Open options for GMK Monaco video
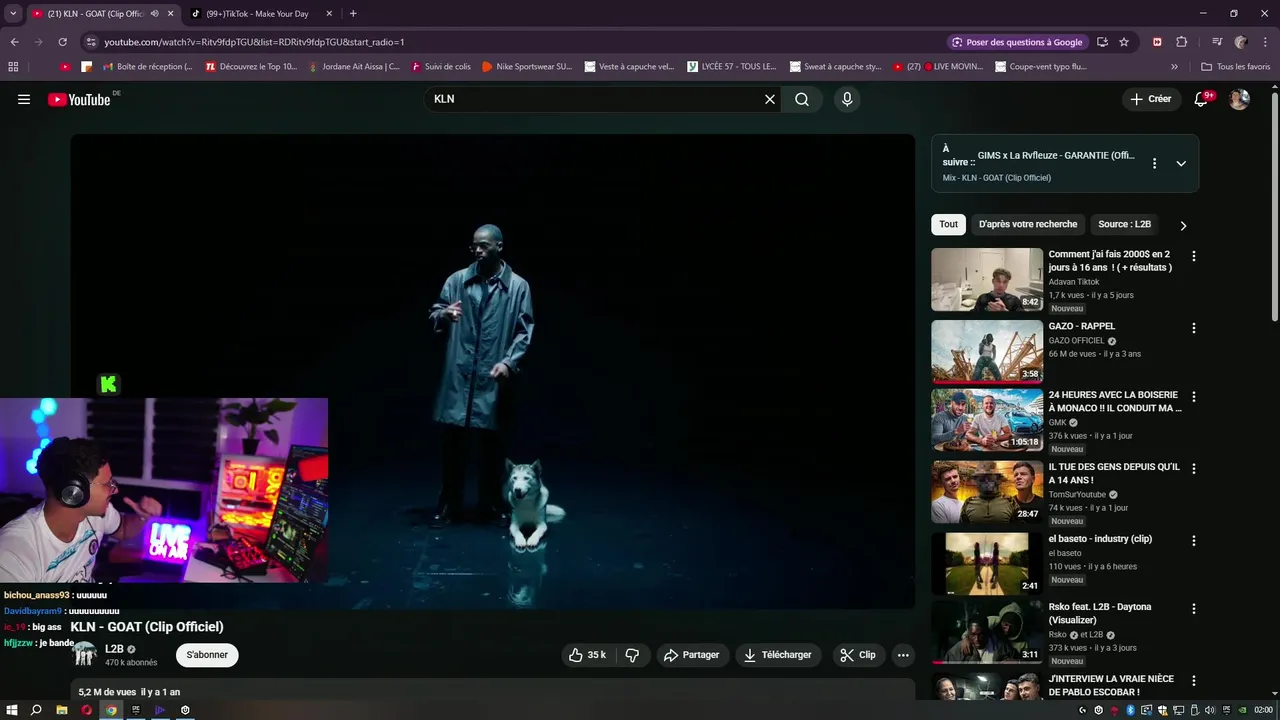The image size is (1280, 720). pos(1193,396)
